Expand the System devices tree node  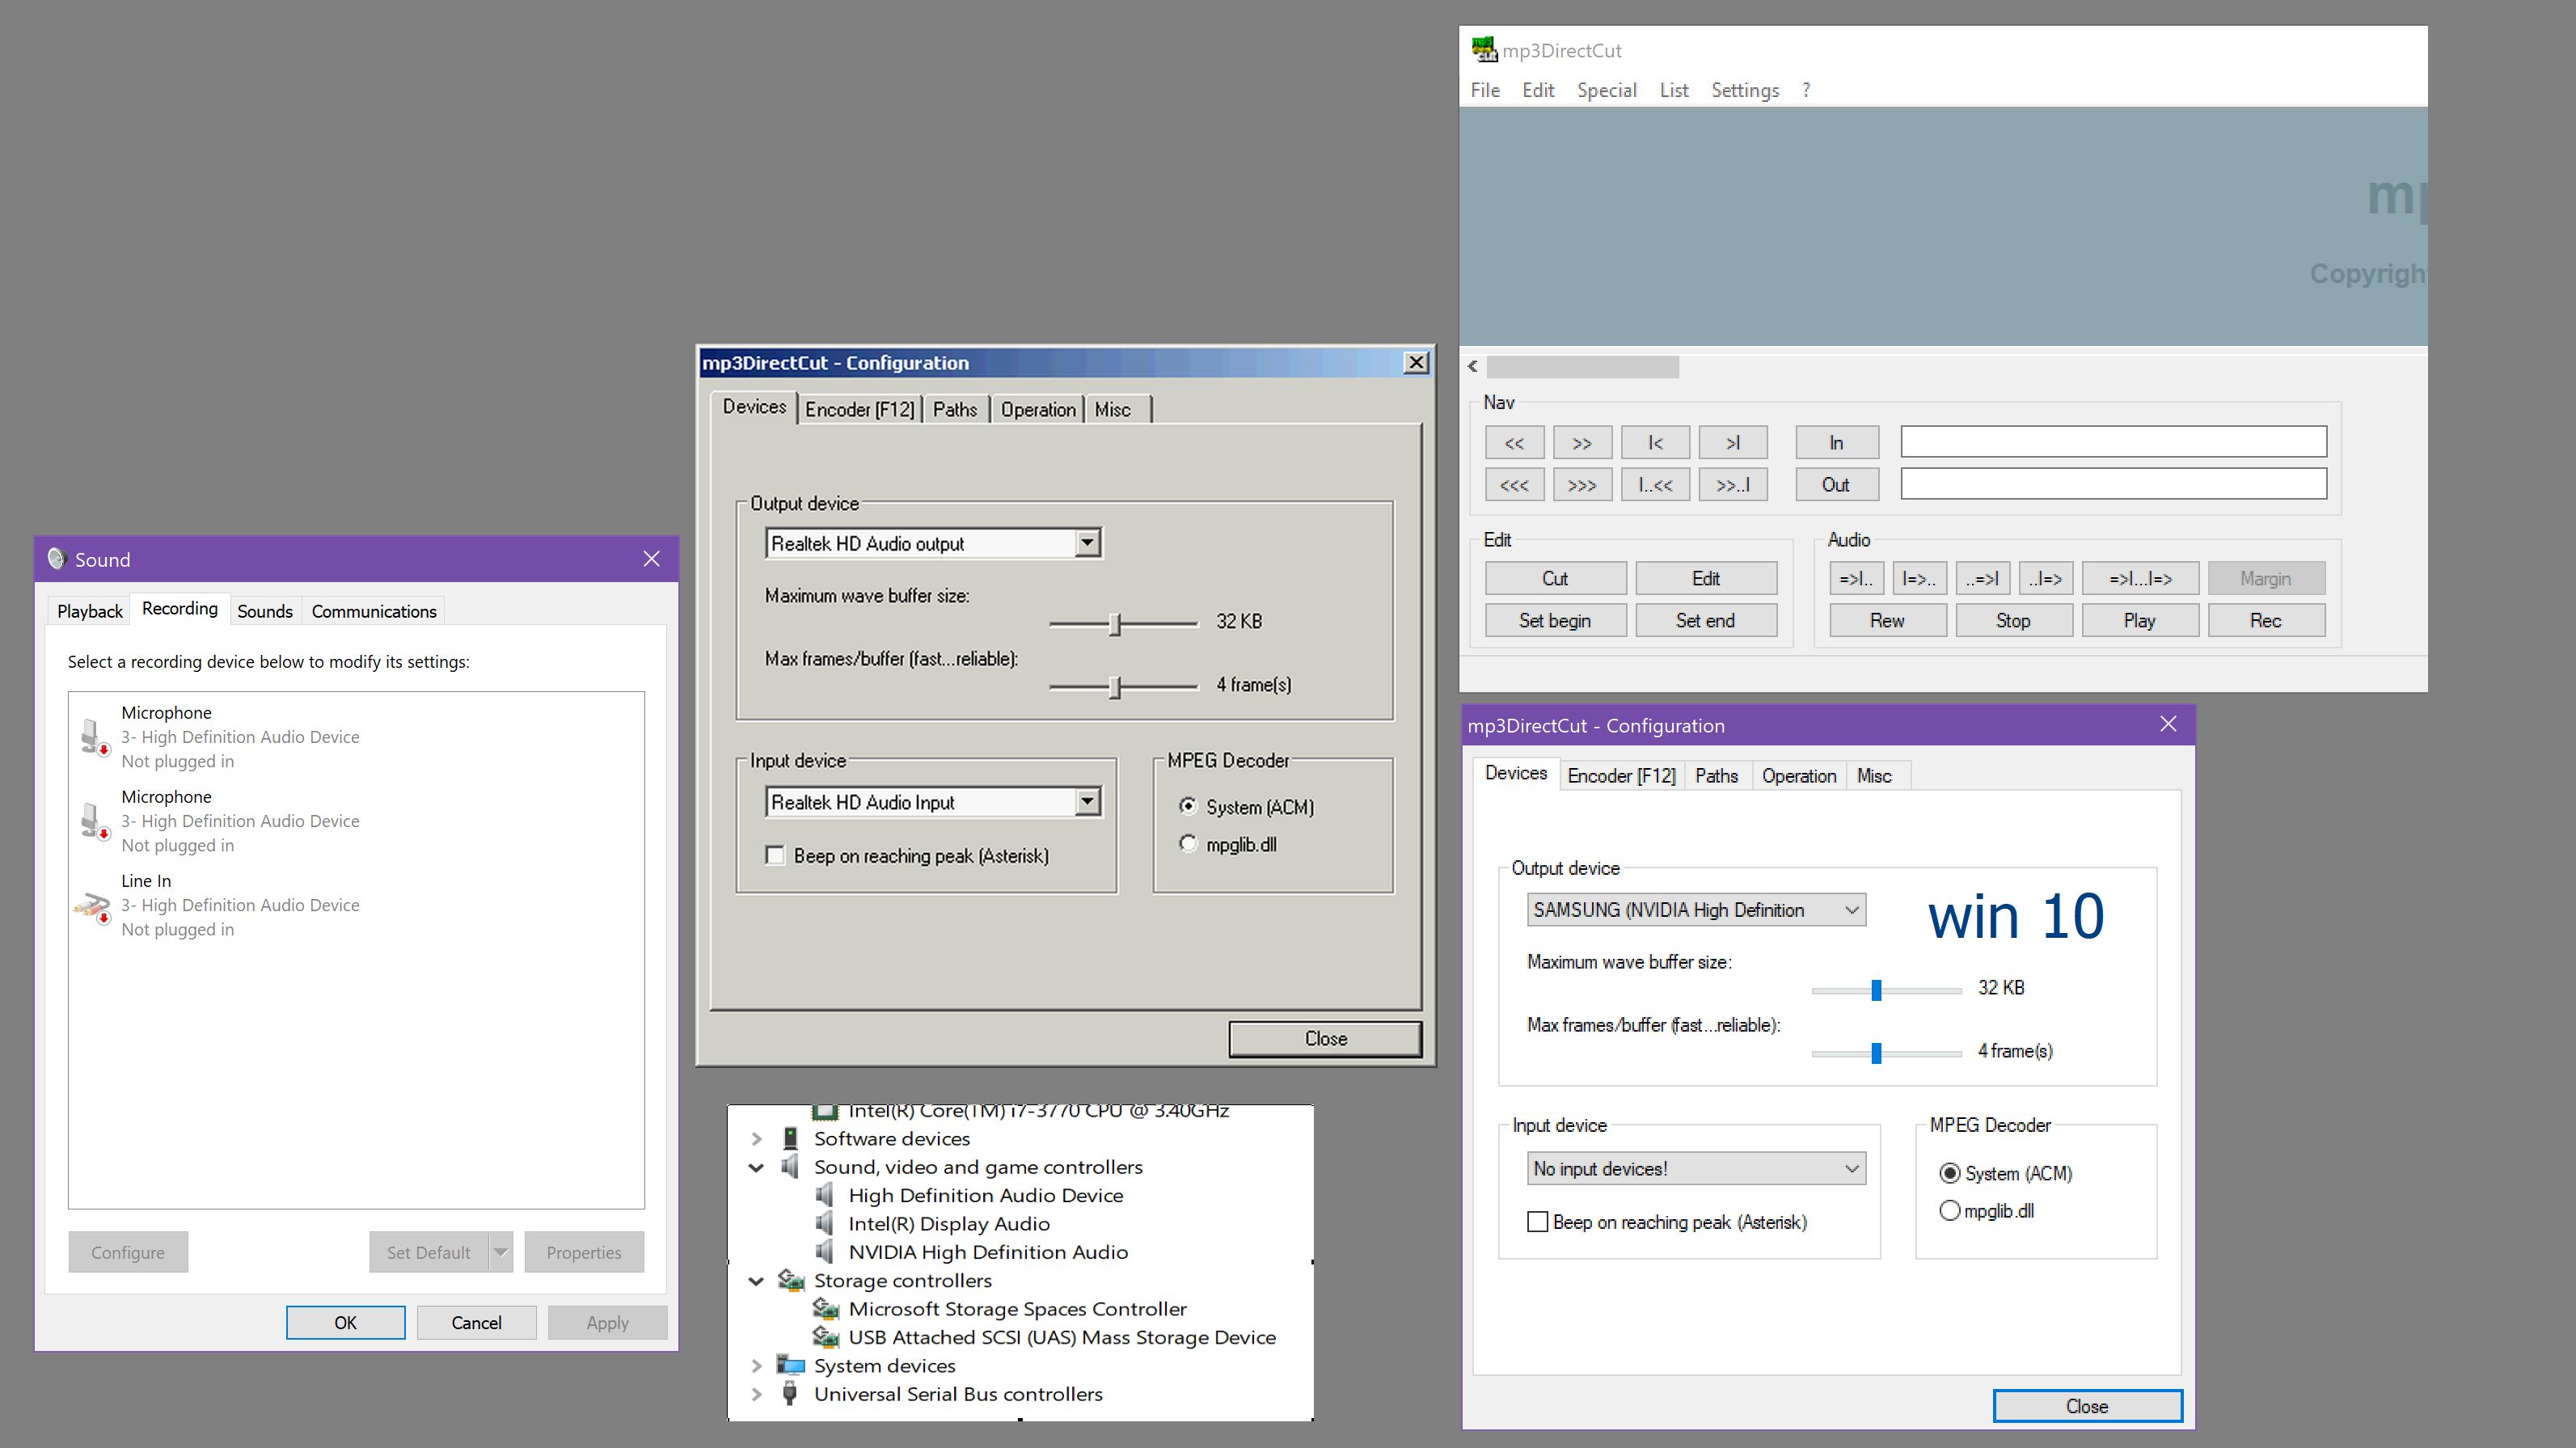[x=757, y=1365]
